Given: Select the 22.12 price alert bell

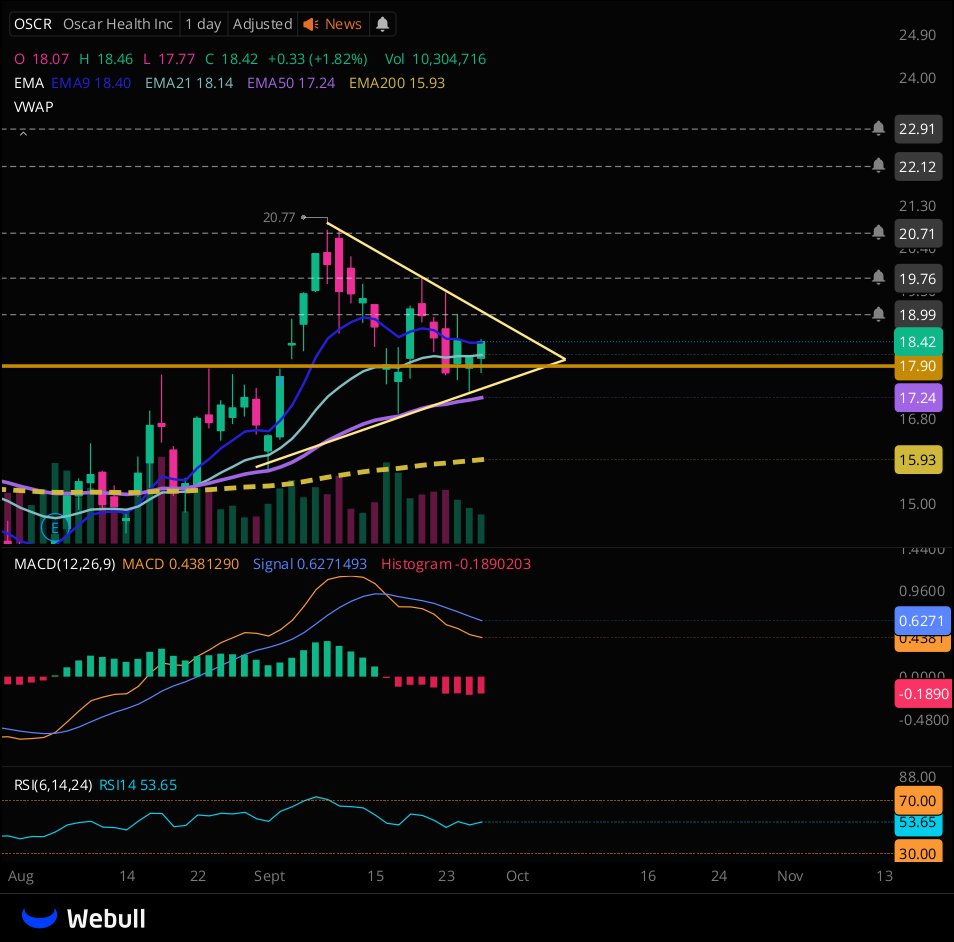Looking at the screenshot, I should 878,165.
